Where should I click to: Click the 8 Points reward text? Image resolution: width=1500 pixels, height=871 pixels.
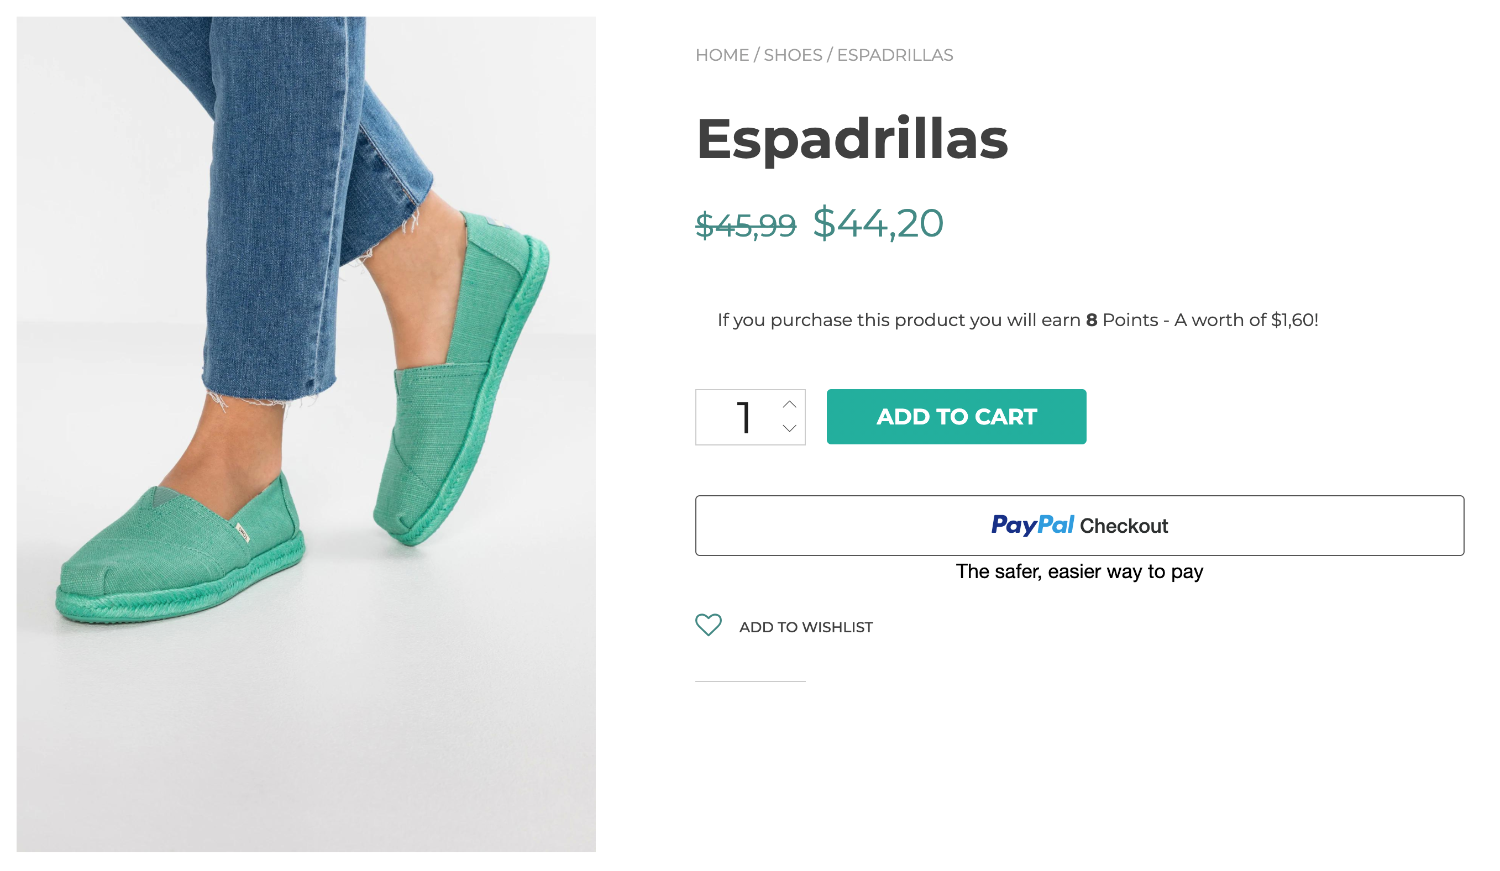[x=1122, y=320]
